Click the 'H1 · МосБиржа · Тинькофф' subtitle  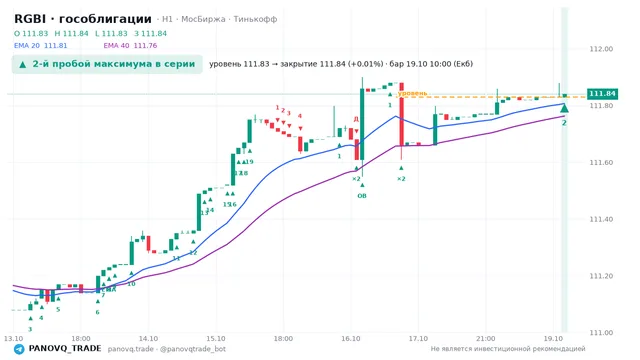220,19
